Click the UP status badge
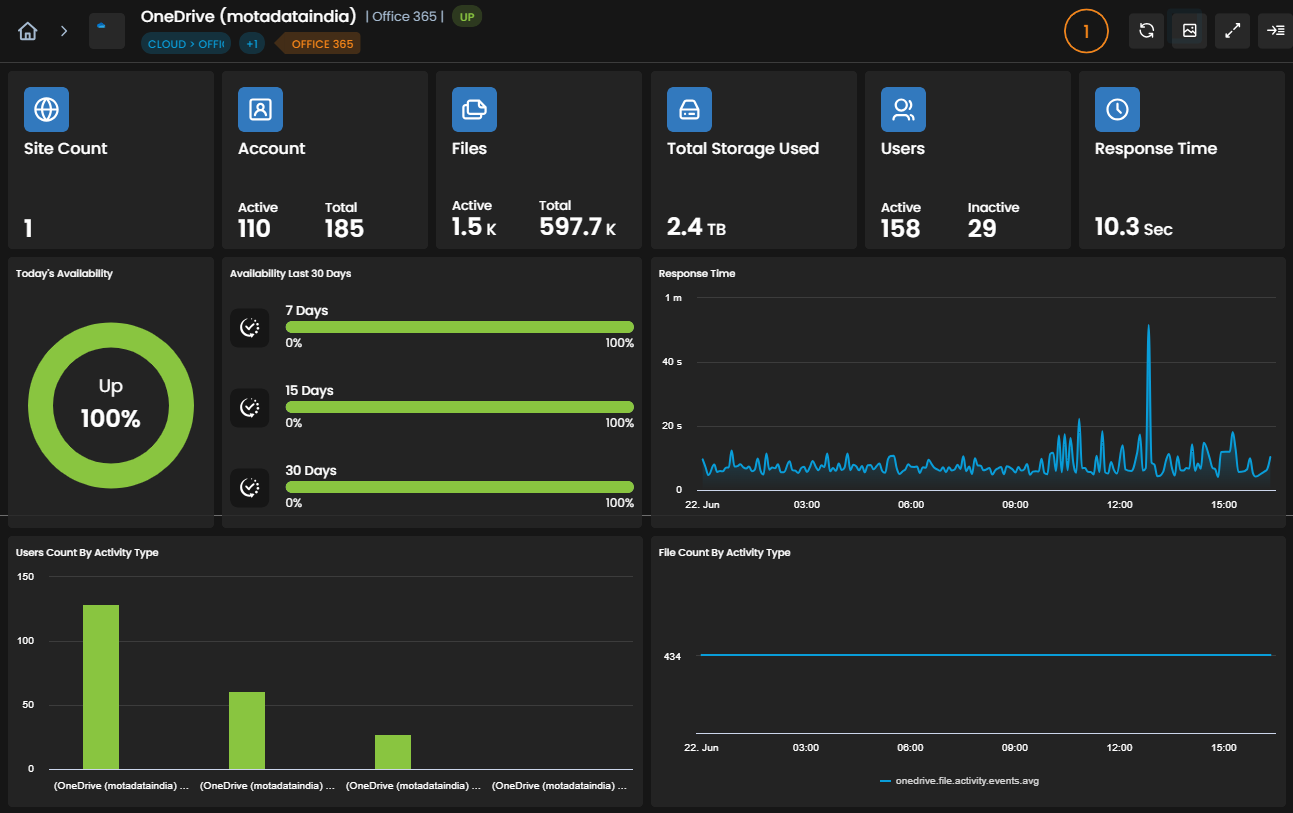 pyautogui.click(x=467, y=16)
